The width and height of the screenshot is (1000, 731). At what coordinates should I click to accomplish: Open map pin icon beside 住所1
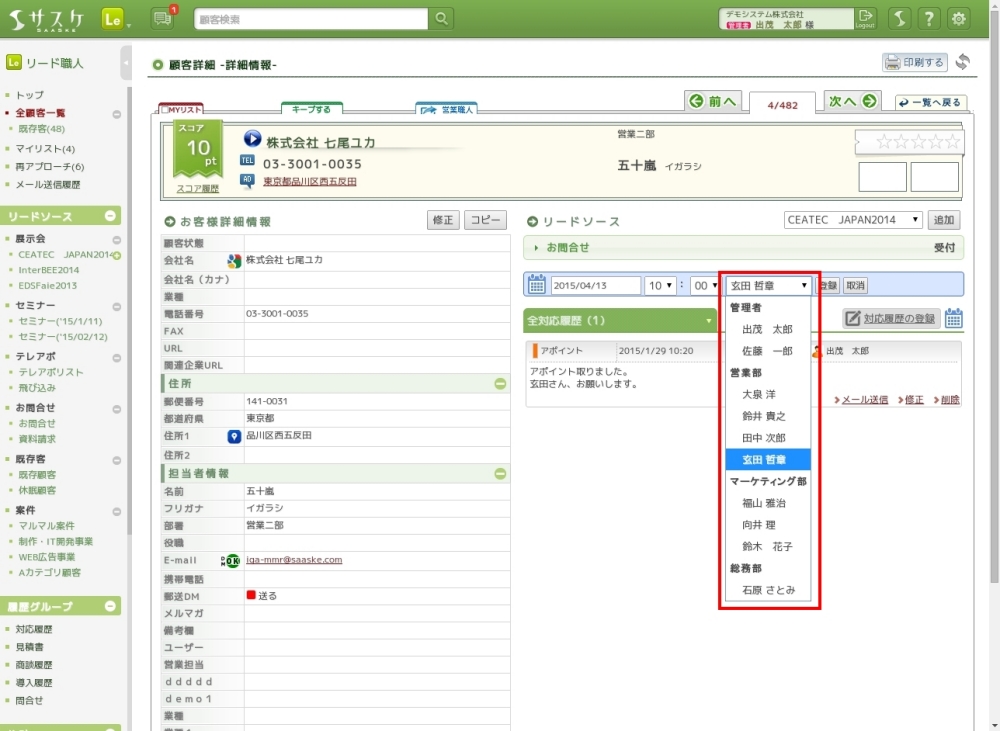click(234, 436)
